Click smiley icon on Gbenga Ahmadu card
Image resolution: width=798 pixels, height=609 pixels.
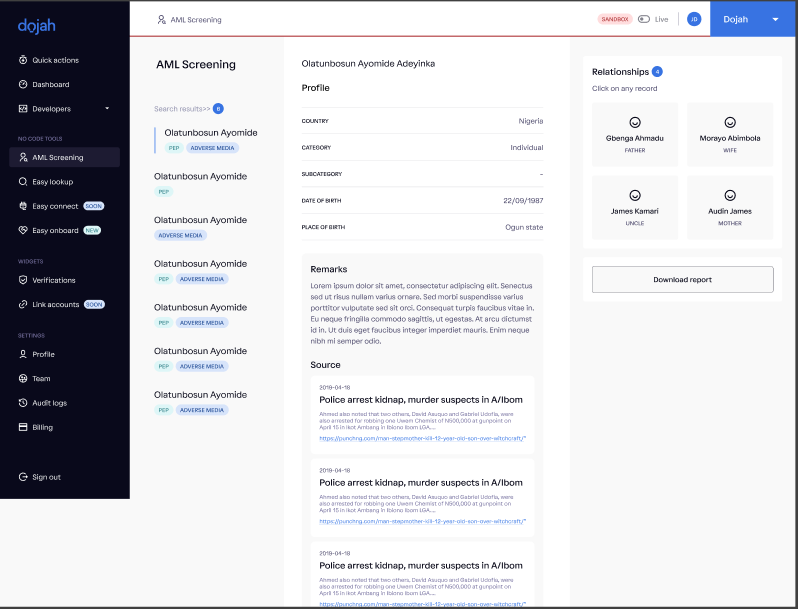click(x=635, y=122)
